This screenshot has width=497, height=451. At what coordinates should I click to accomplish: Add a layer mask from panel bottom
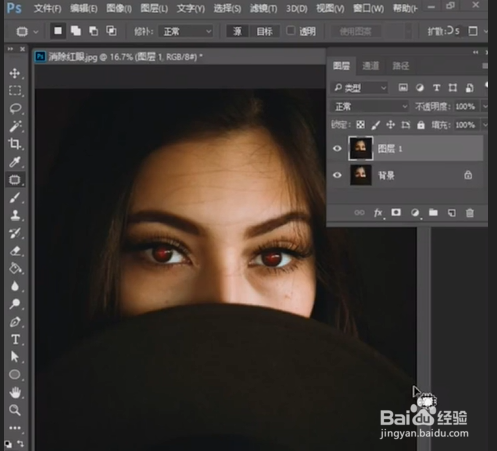396,212
